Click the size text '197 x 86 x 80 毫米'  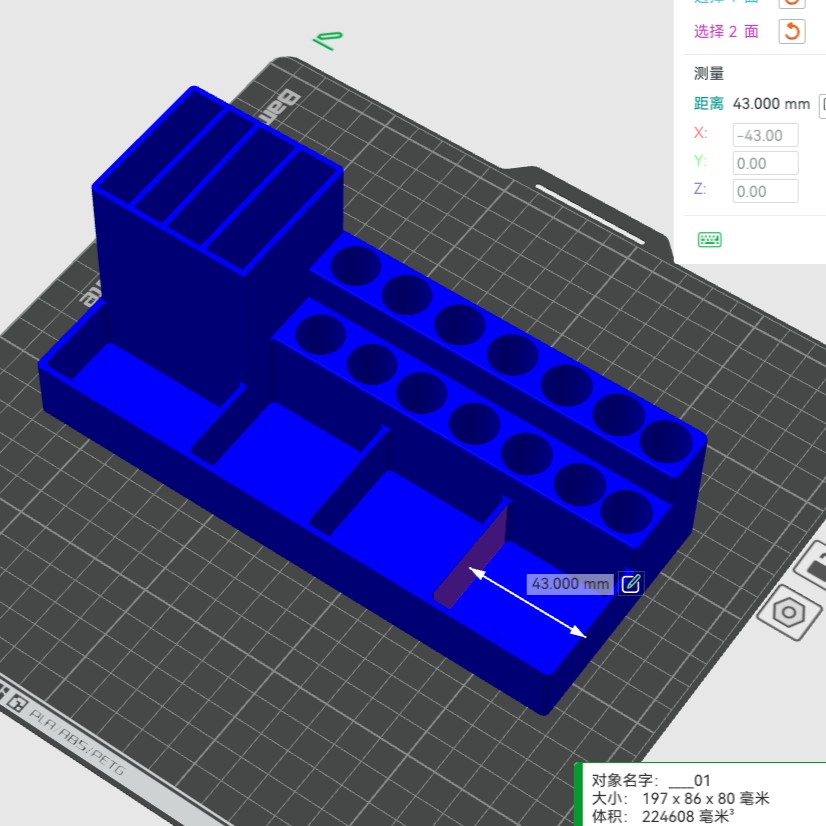coord(706,799)
